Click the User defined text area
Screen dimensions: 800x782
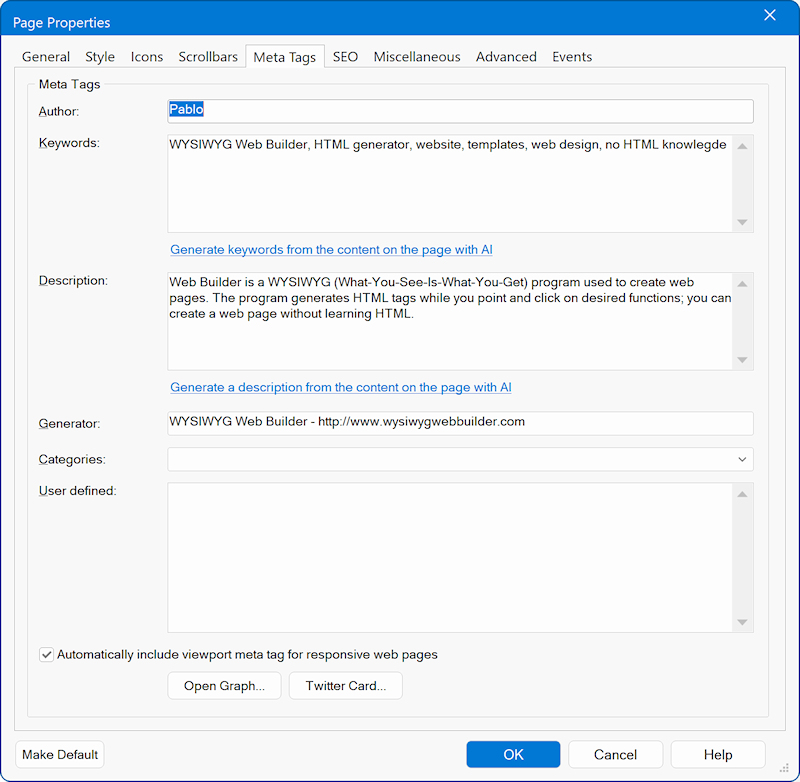[450, 557]
